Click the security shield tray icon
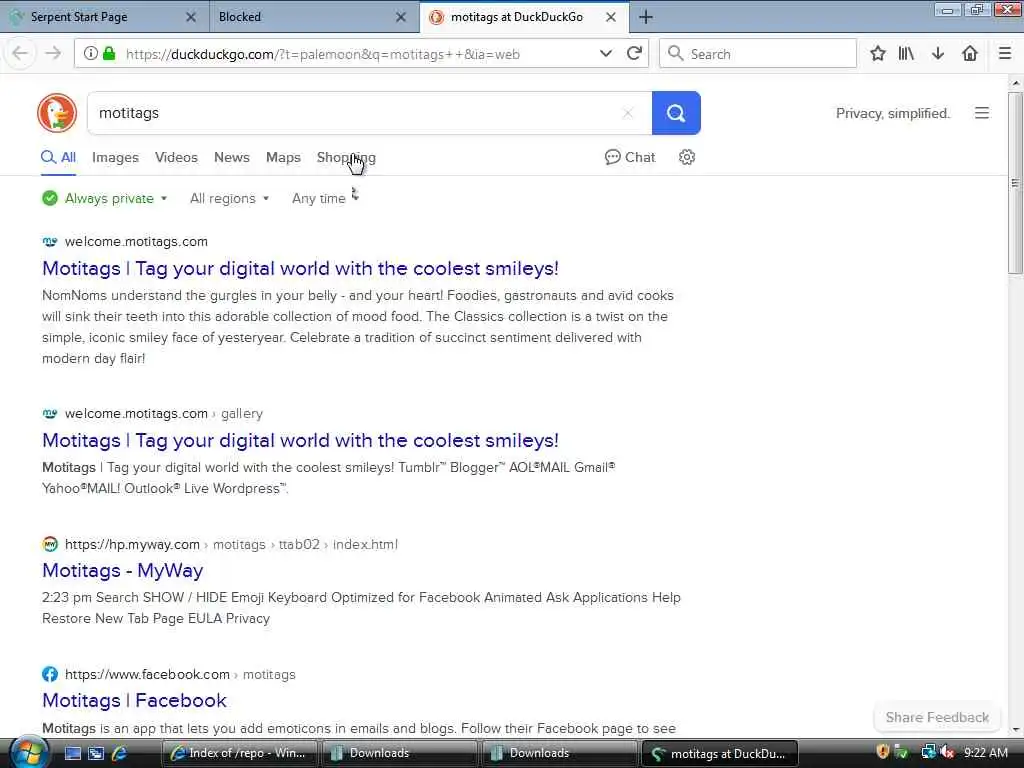This screenshot has width=1024, height=768. pos(882,752)
